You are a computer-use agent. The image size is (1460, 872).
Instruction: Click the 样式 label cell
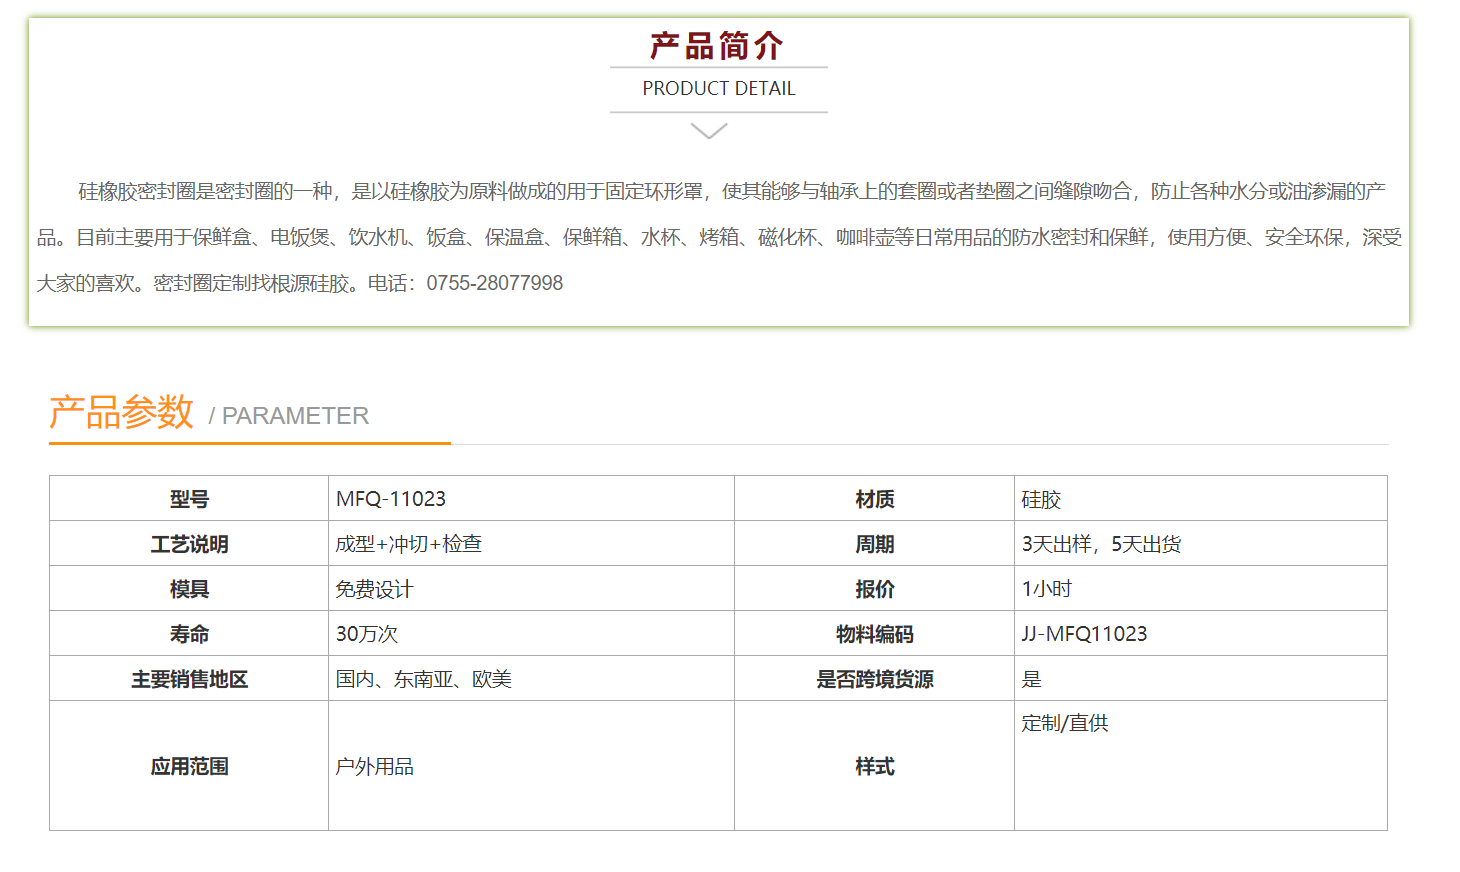pos(875,766)
